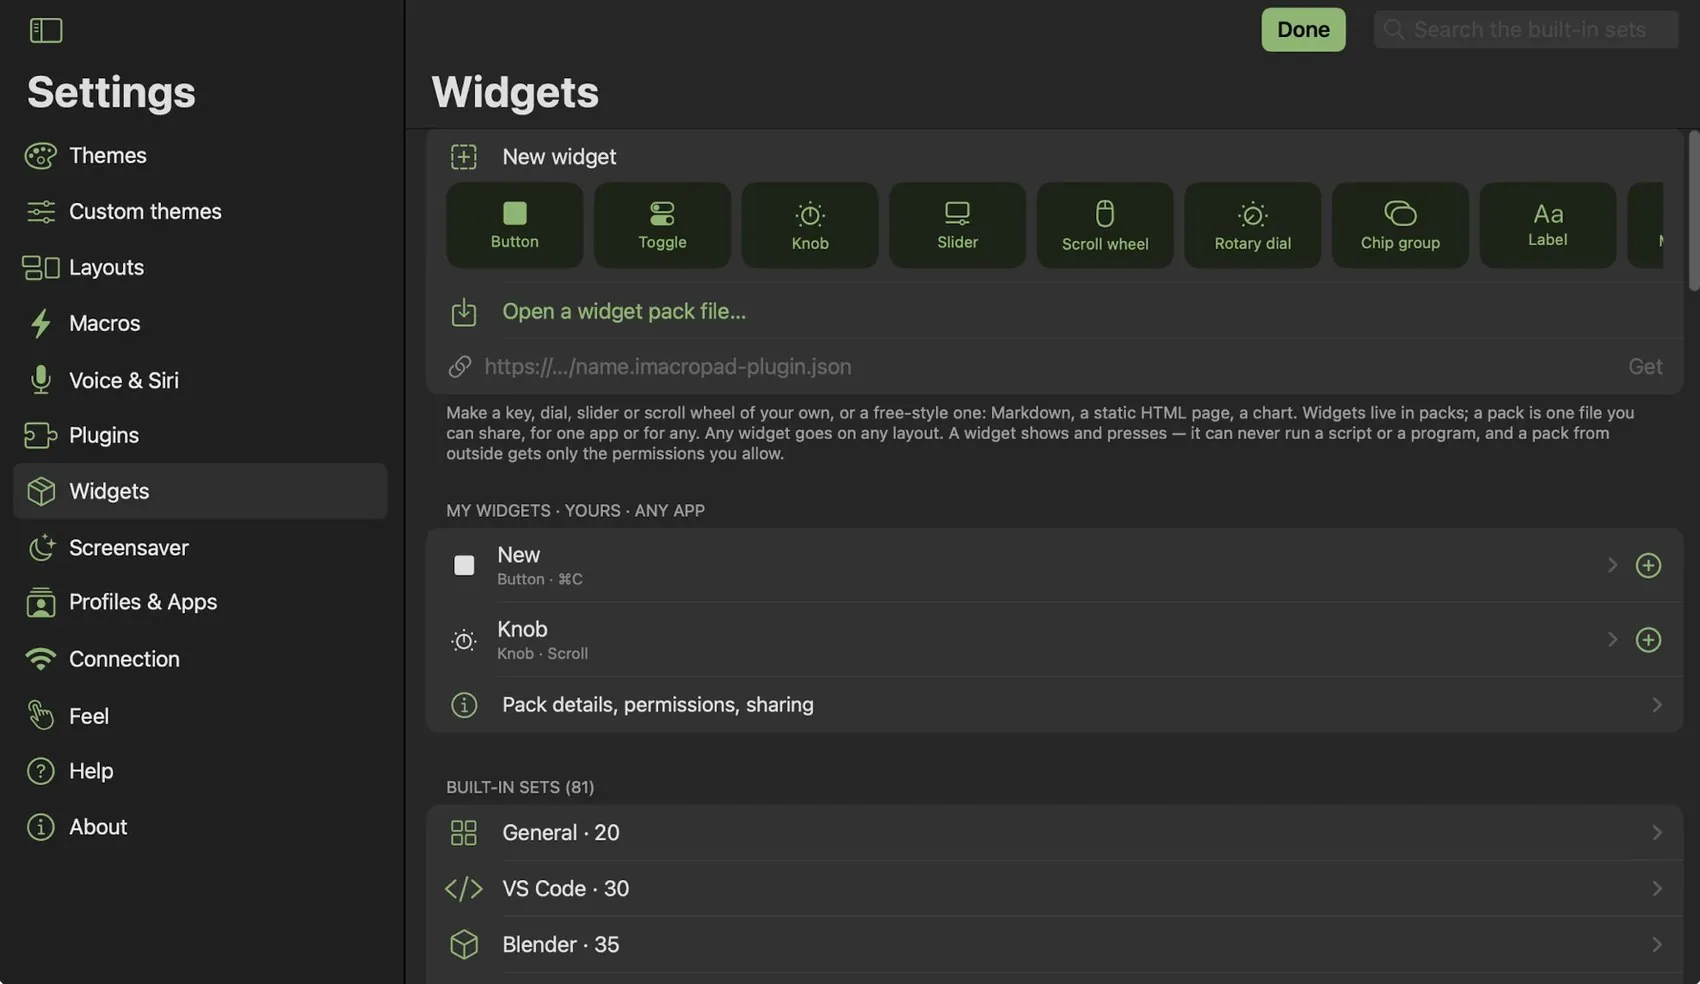Add a new Toggle widget
Viewport: 1700px width, 984px height.
pyautogui.click(x=662, y=225)
